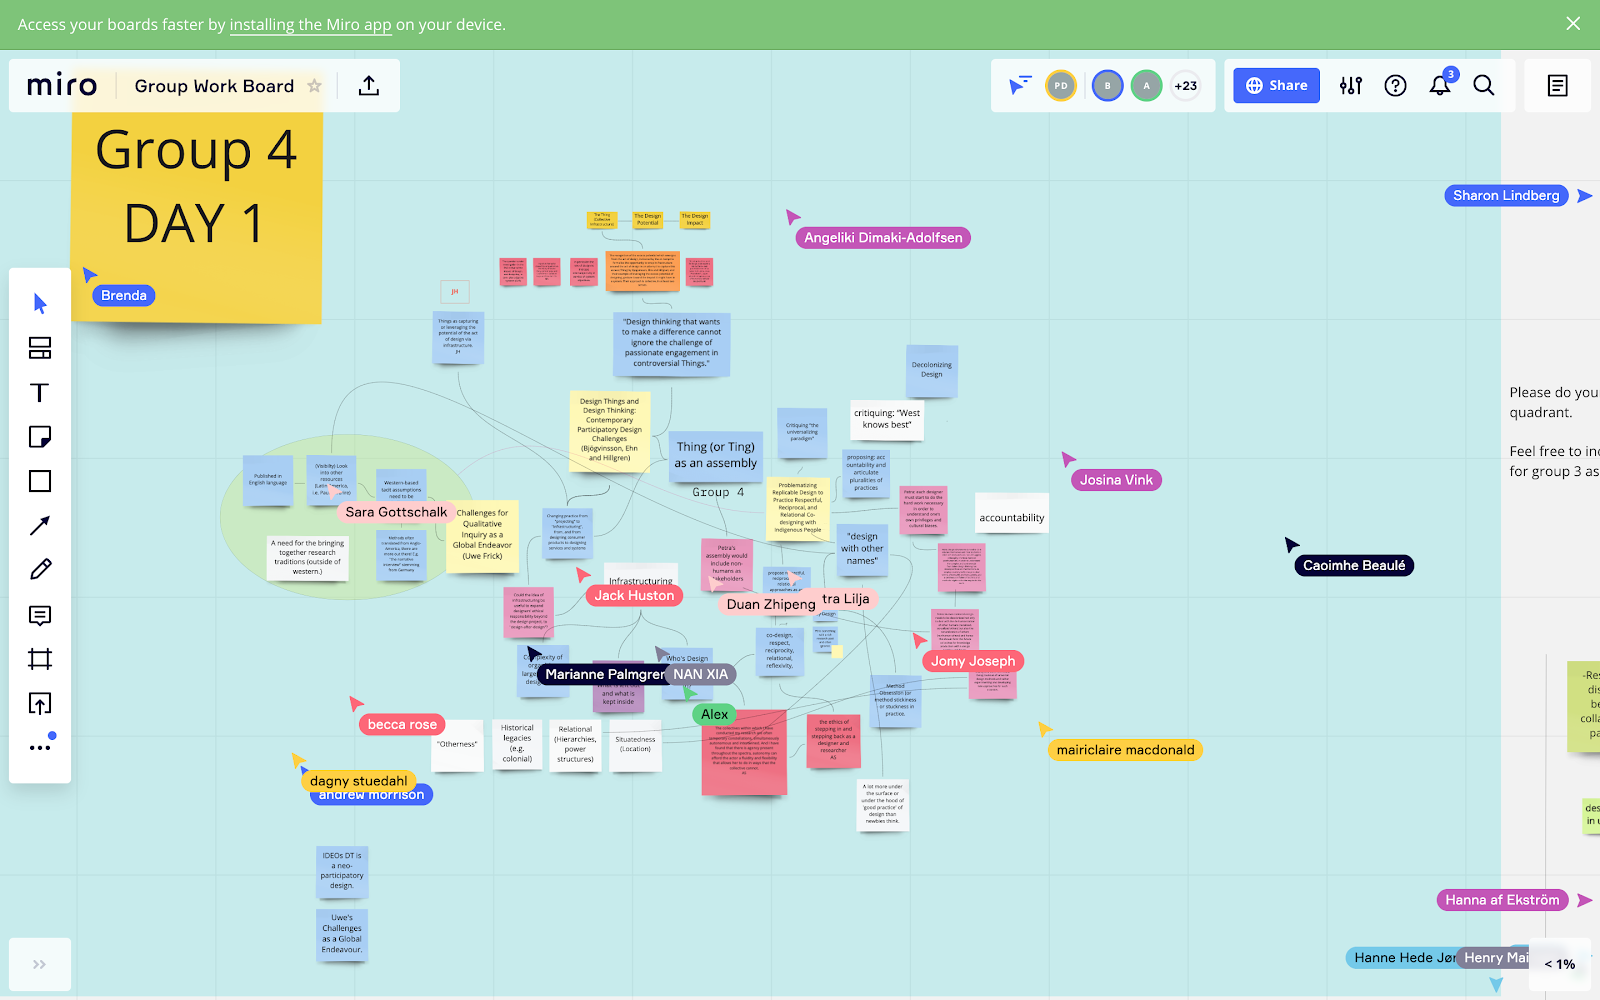
Task: Select the Design thinking quote blue note
Action: tap(671, 344)
